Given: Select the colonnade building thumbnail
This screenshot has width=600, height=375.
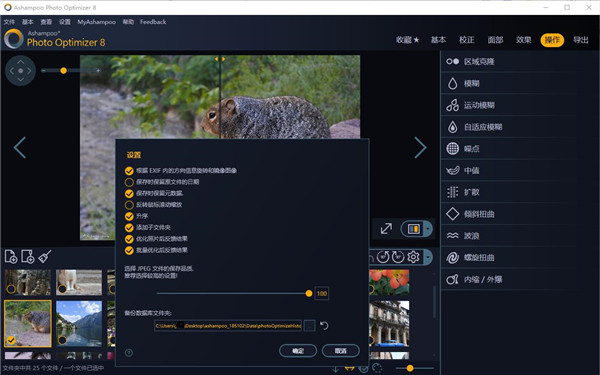Looking at the screenshot, I should pos(389,324).
